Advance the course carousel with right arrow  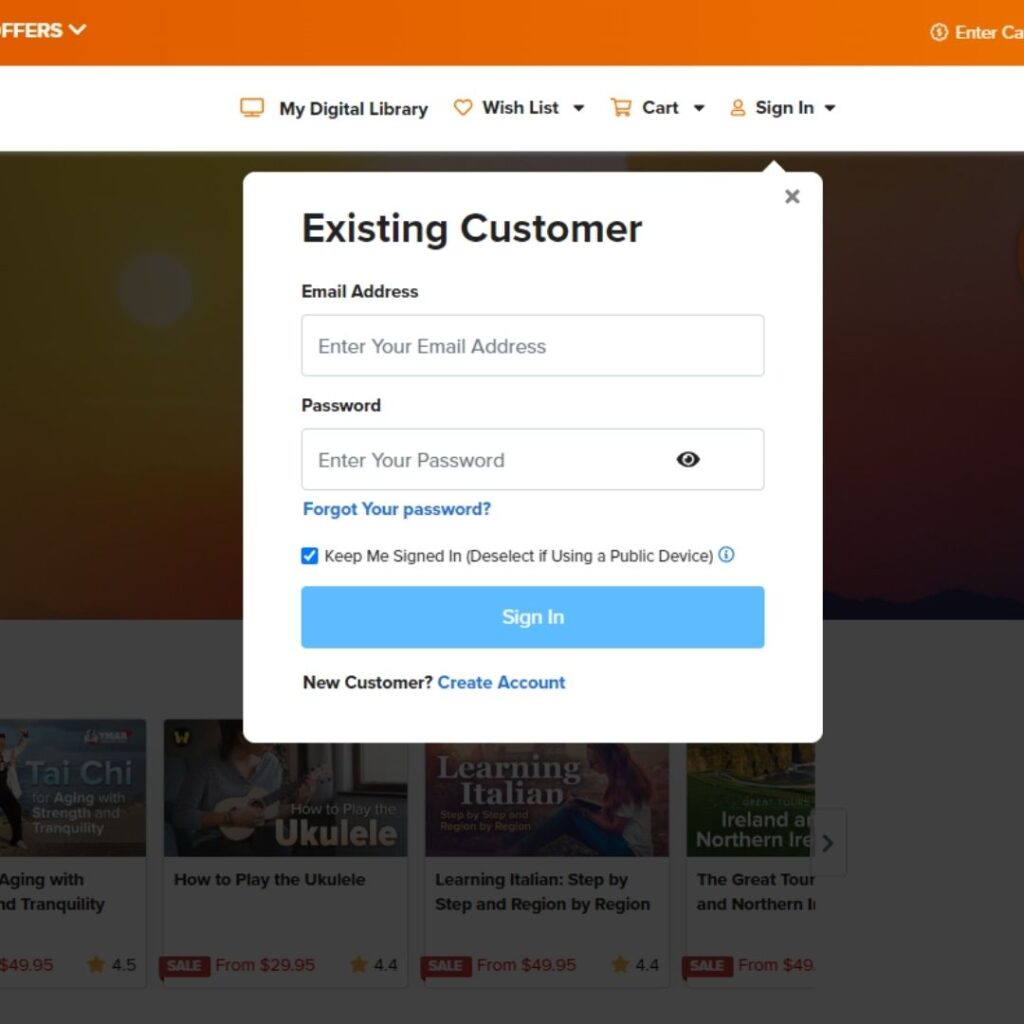click(x=828, y=843)
